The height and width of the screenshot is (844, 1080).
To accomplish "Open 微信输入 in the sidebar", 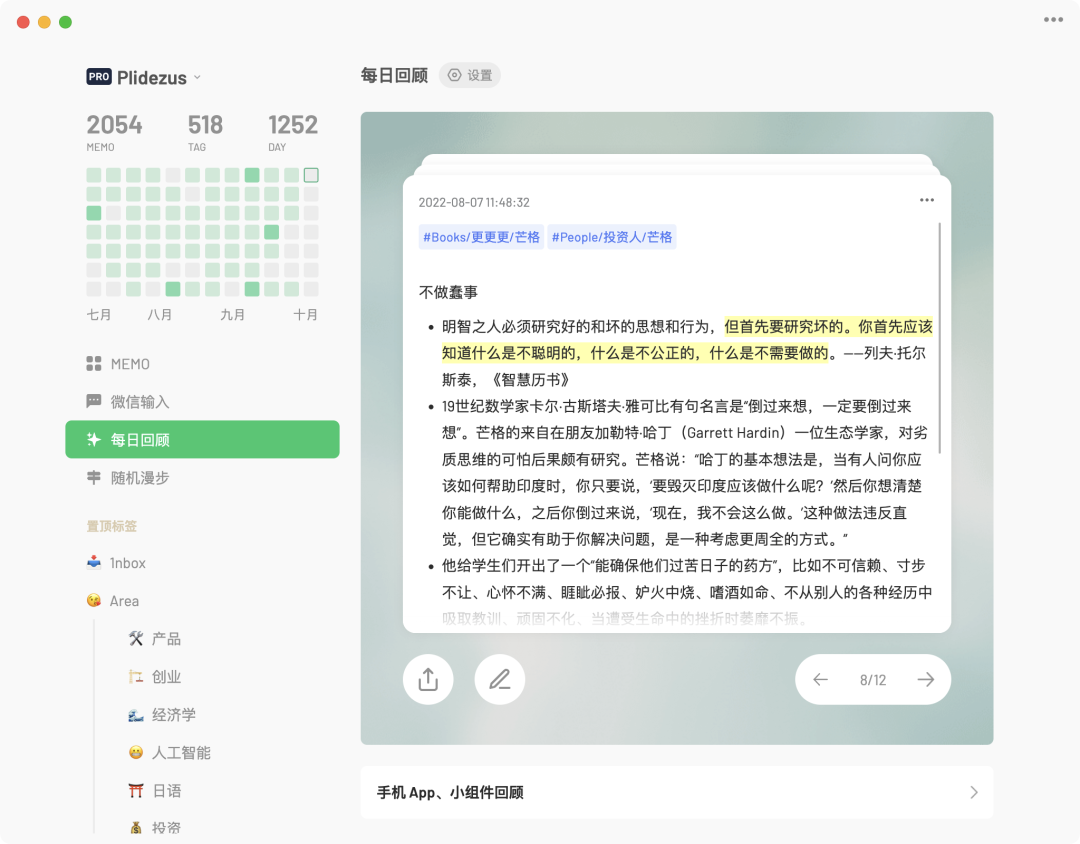I will click(202, 402).
